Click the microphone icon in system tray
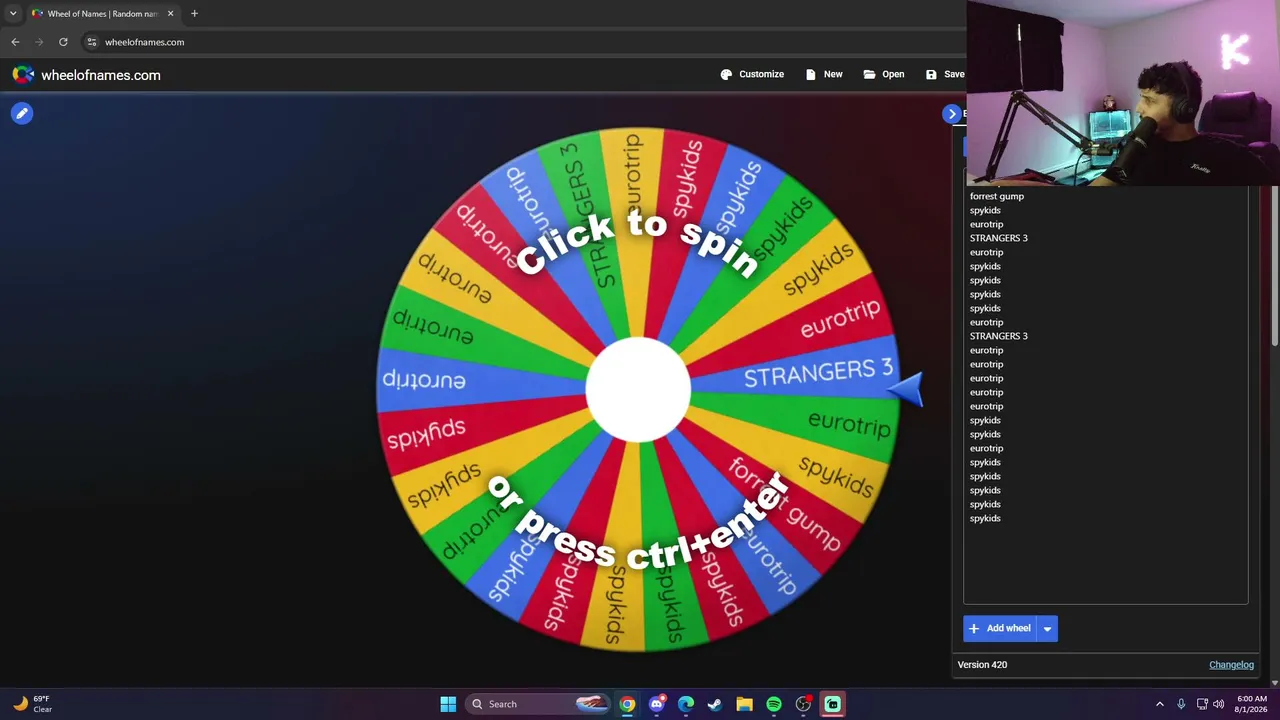Image resolution: width=1280 pixels, height=720 pixels. pyautogui.click(x=1181, y=704)
